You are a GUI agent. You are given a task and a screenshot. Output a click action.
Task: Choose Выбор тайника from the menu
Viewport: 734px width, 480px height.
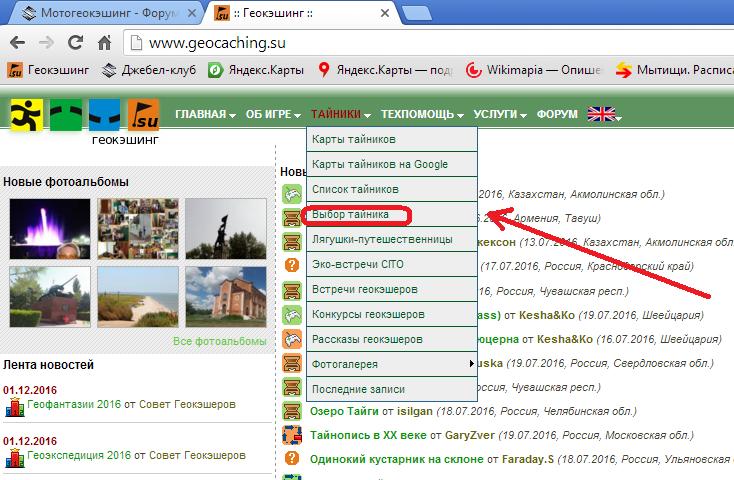click(392, 214)
